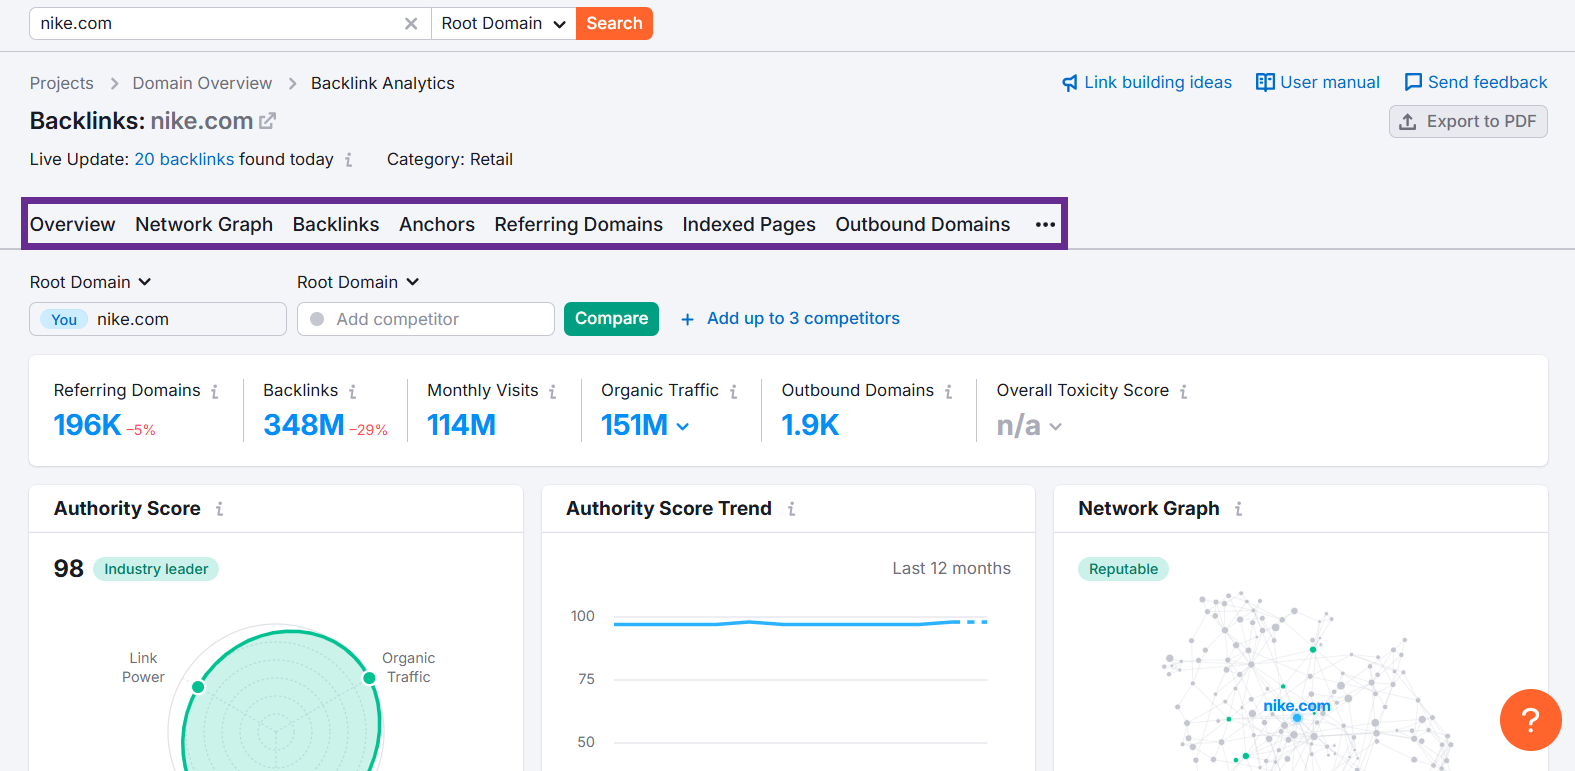This screenshot has width=1575, height=771.
Task: Go to Projects breadcrumb
Action: coord(61,83)
